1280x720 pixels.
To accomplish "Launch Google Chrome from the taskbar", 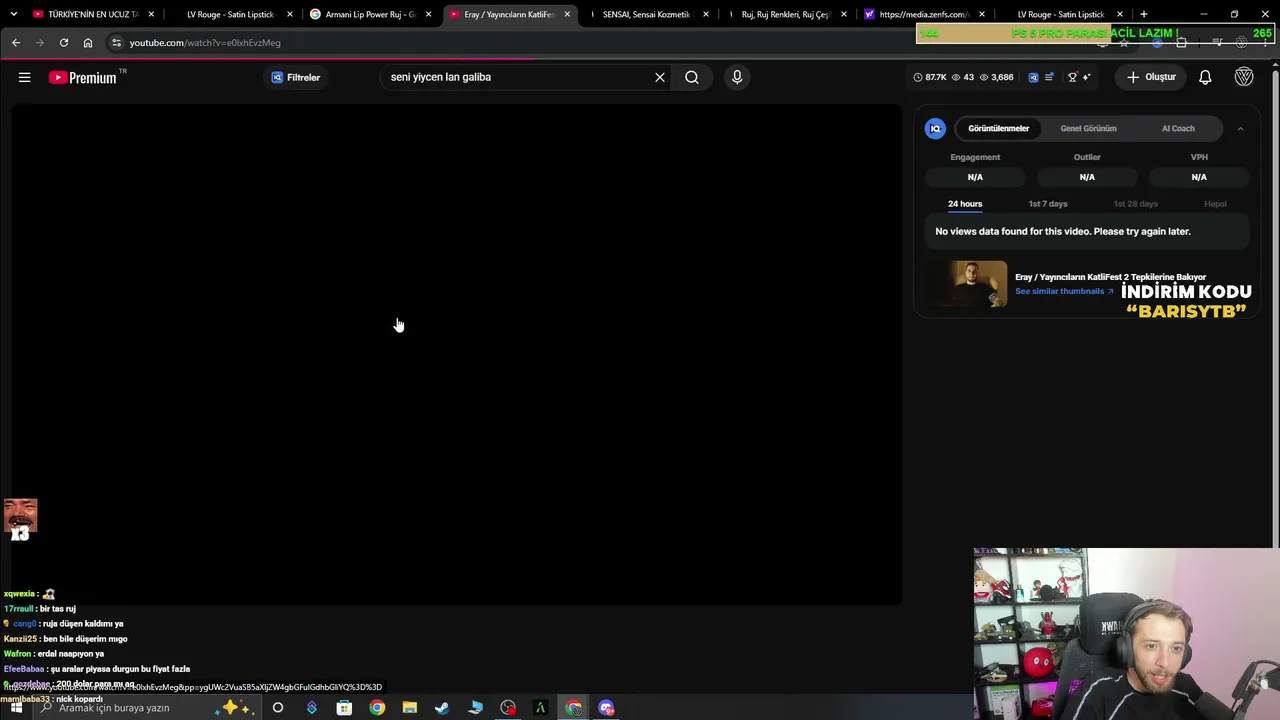I will pyautogui.click(x=377, y=708).
